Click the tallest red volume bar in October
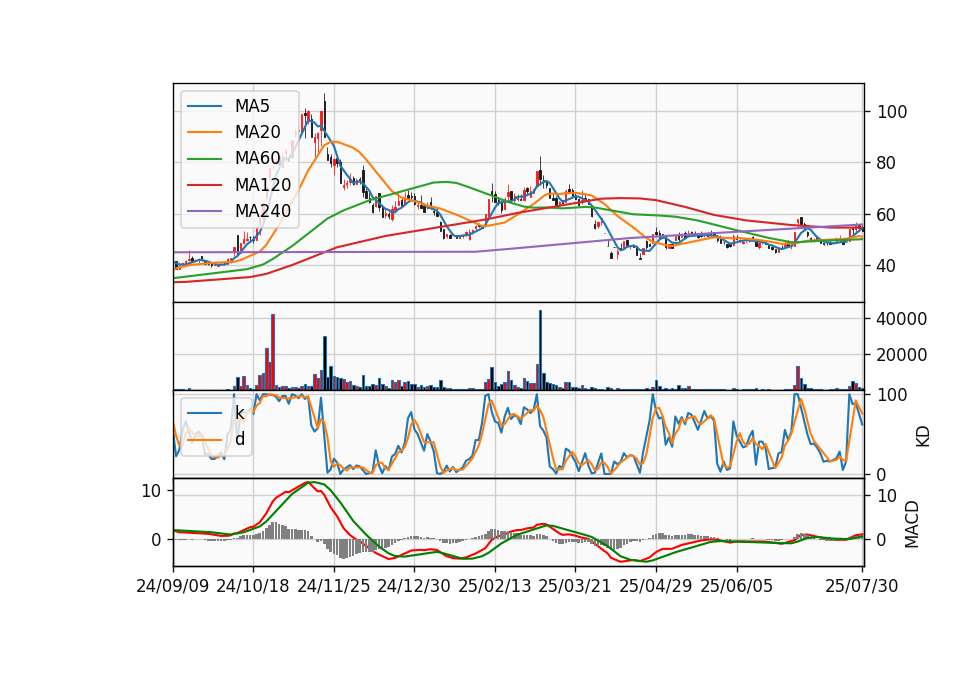Viewport: 960px width, 690px height. point(273,352)
